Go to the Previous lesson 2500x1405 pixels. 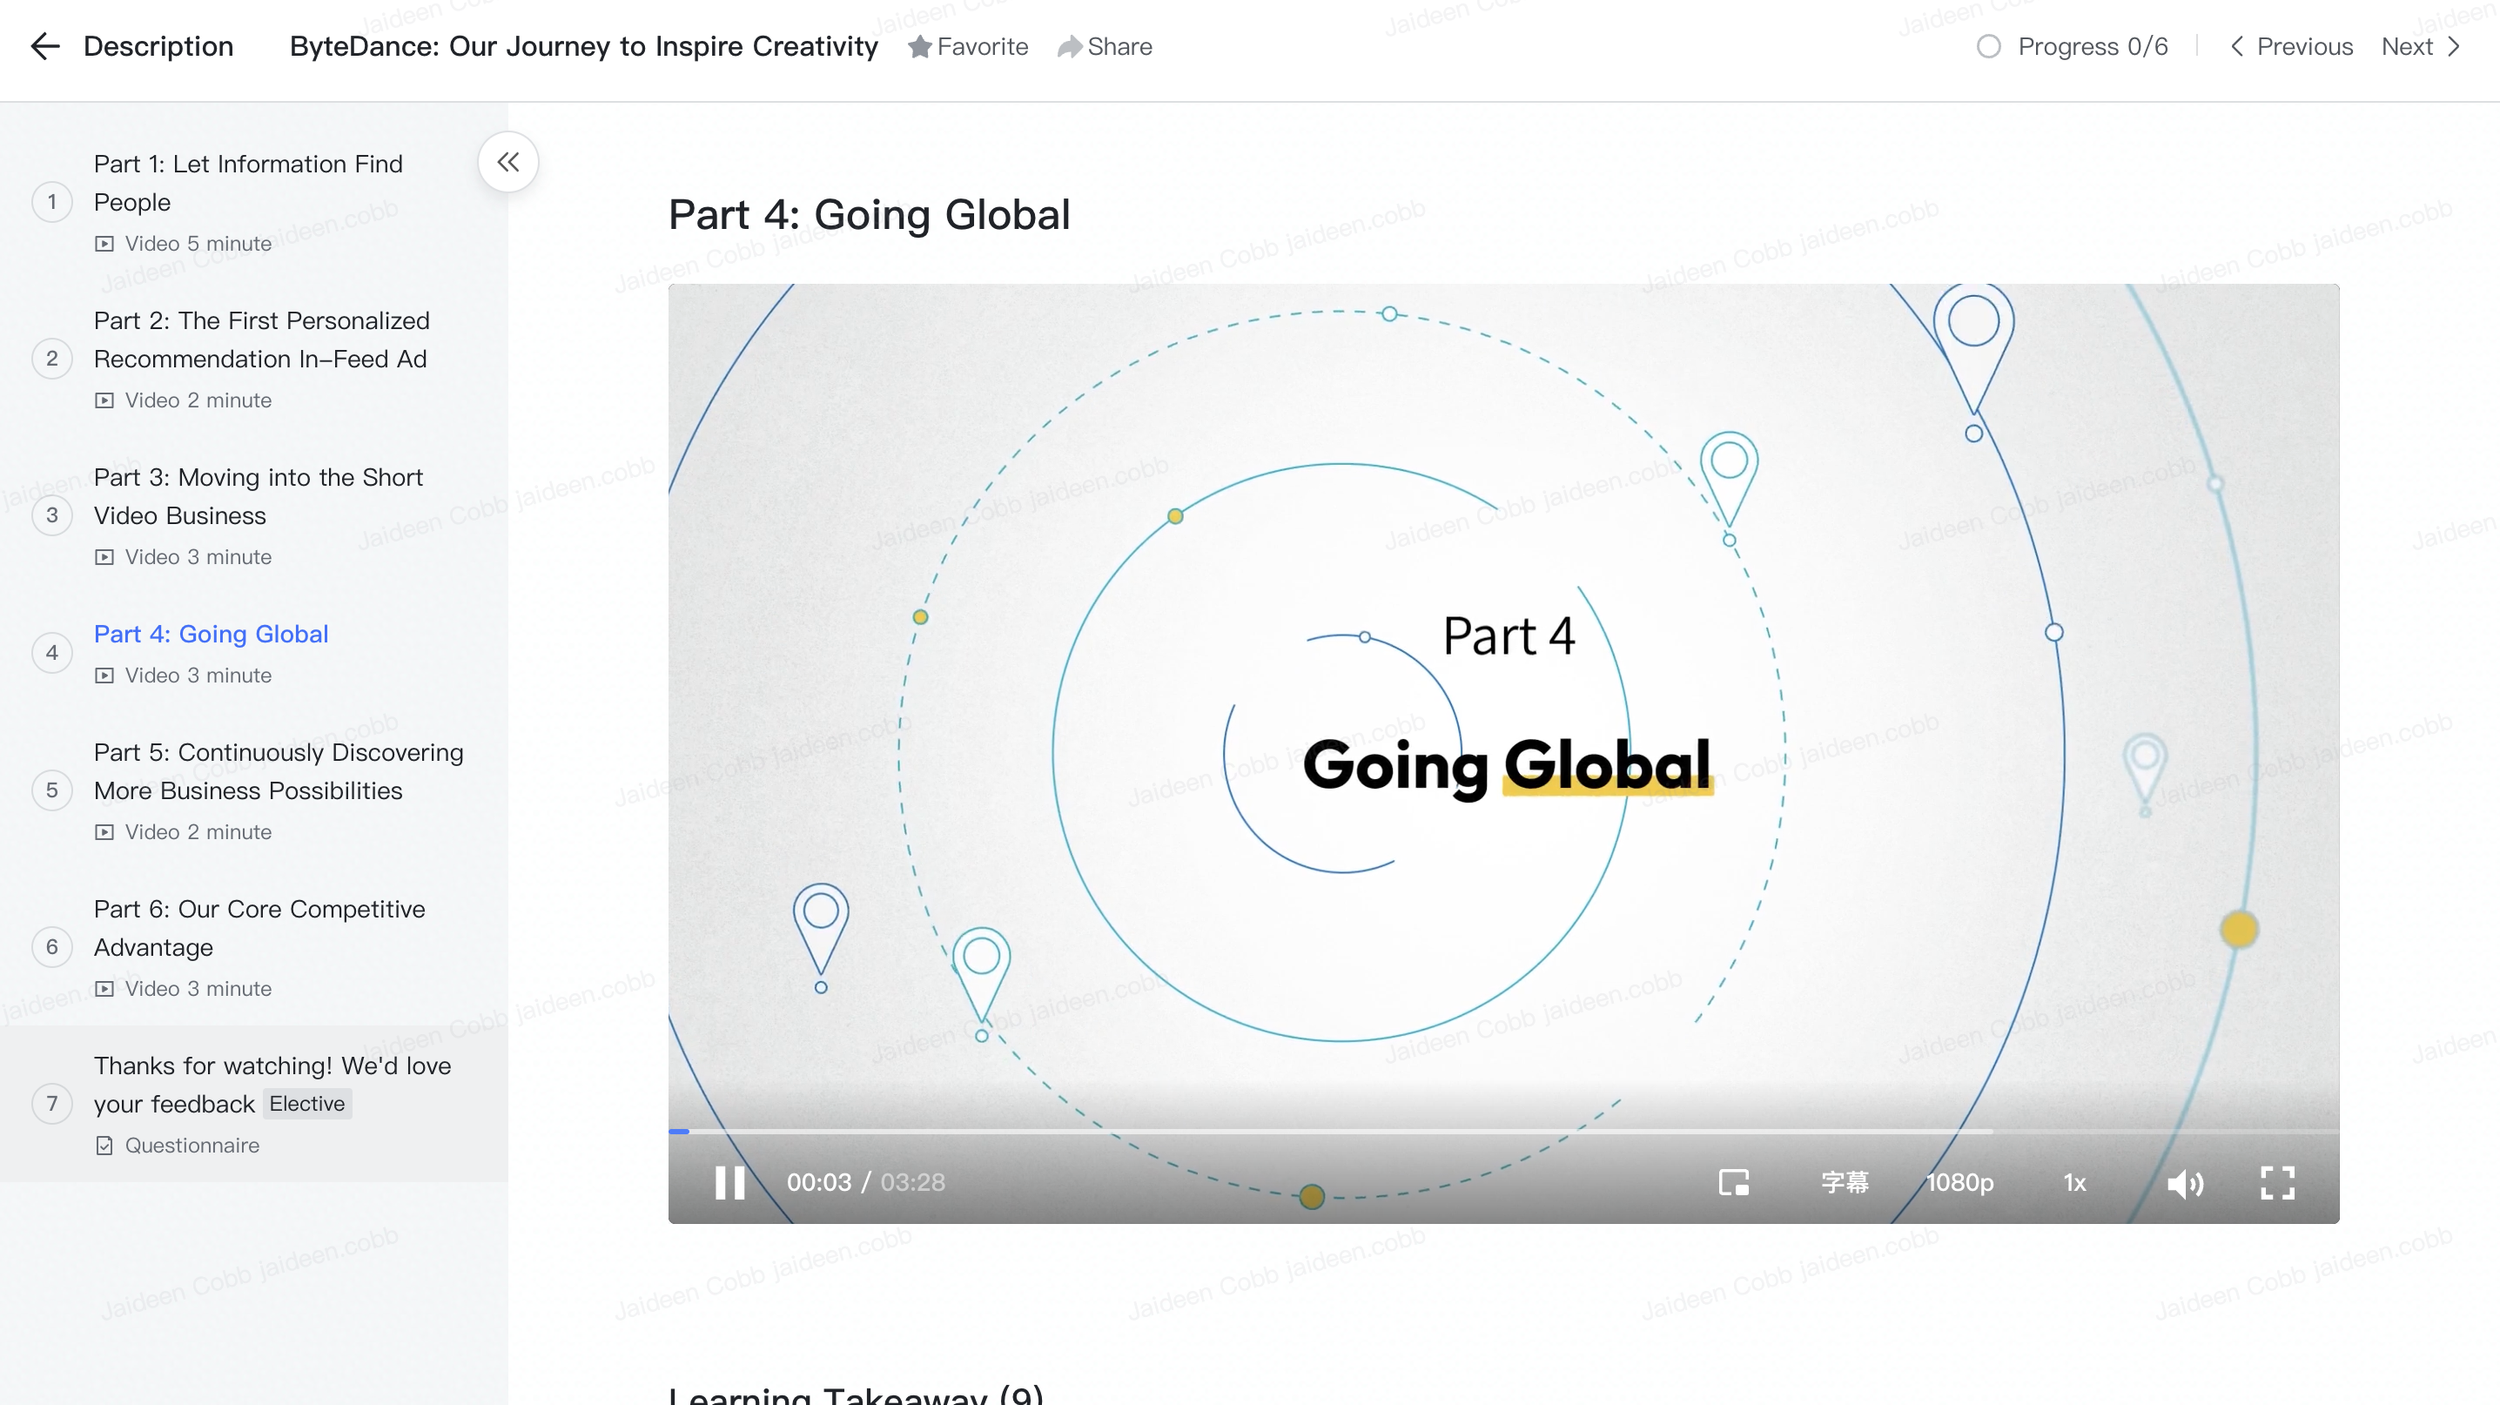click(2291, 47)
